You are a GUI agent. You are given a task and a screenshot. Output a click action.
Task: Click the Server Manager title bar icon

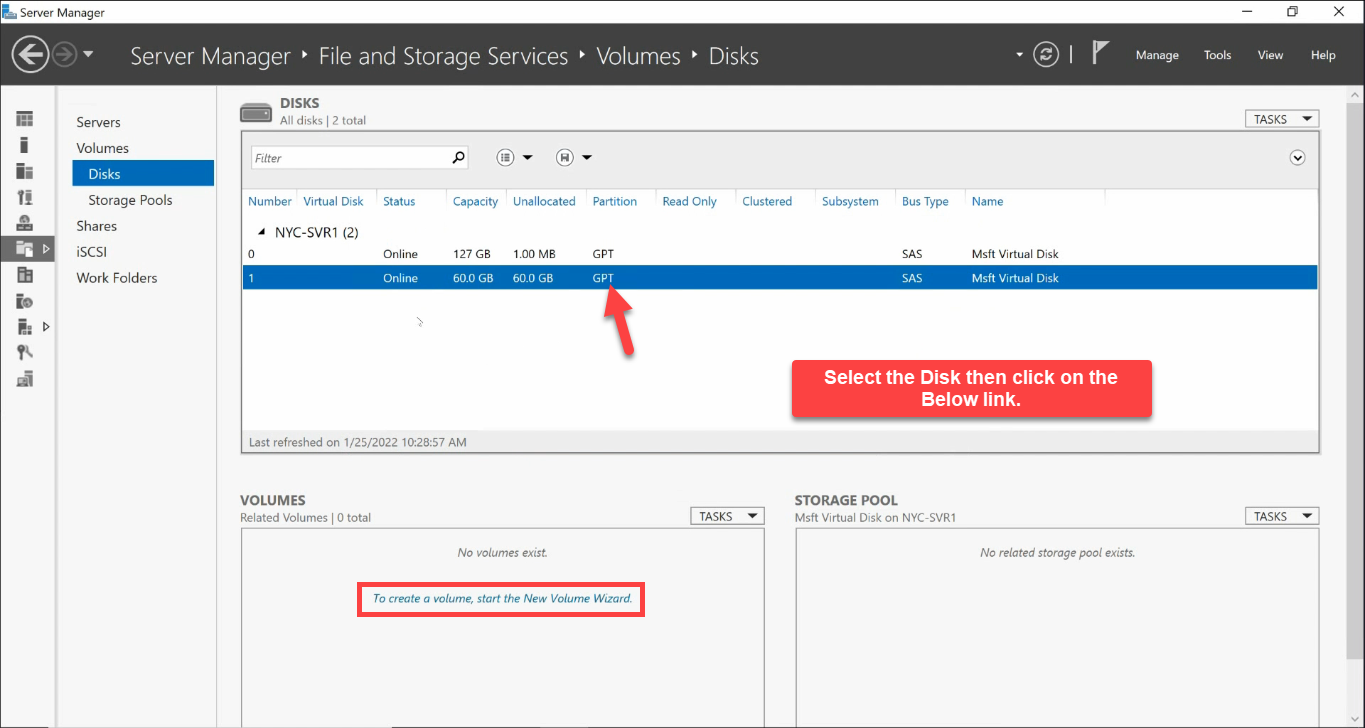[x=9, y=12]
